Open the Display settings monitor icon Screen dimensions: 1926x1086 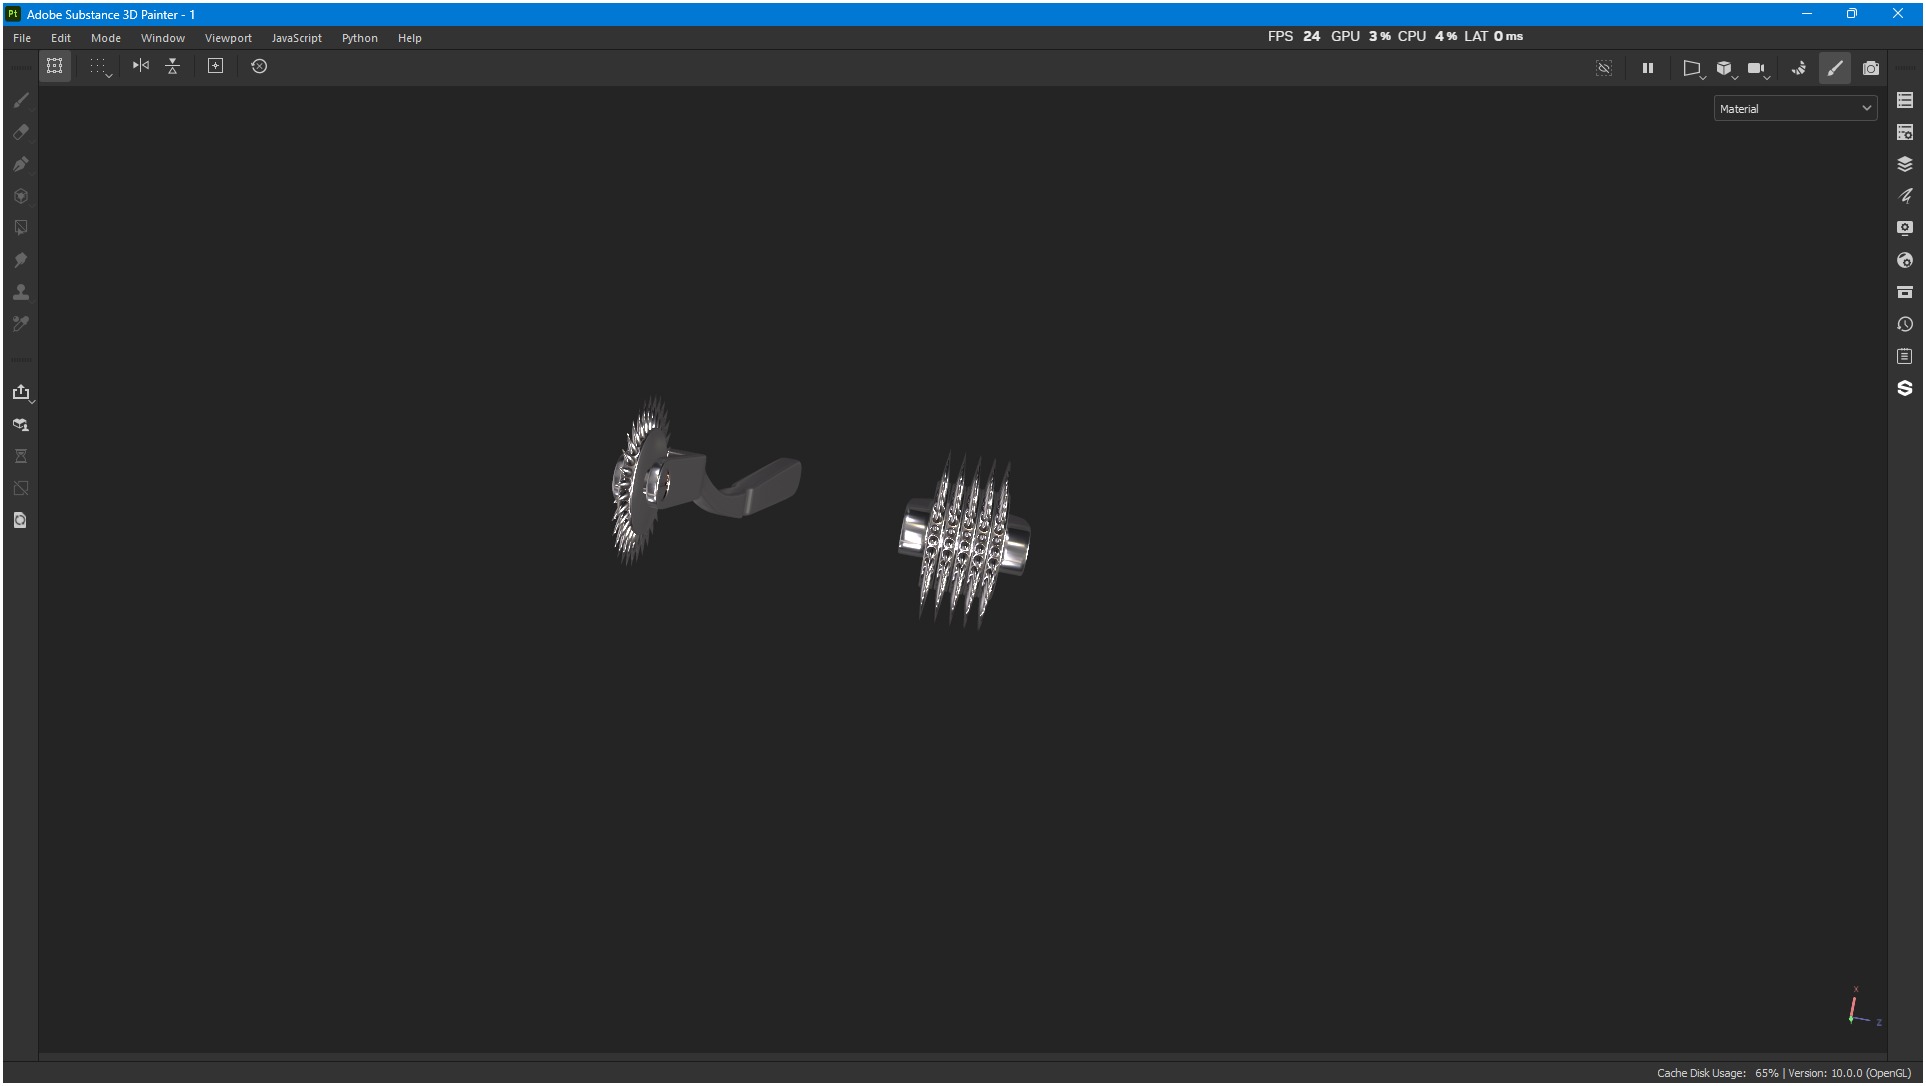[1904, 228]
